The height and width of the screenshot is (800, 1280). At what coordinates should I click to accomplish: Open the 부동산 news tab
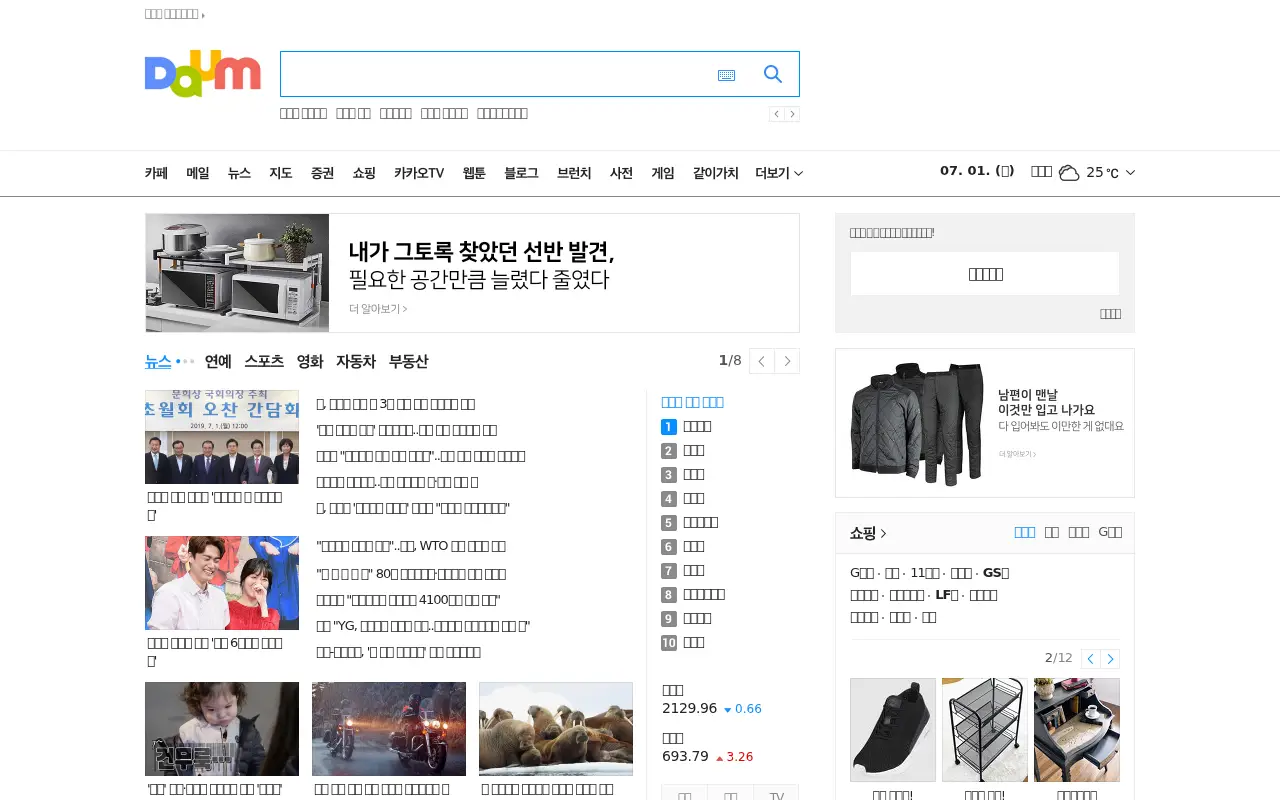(409, 361)
